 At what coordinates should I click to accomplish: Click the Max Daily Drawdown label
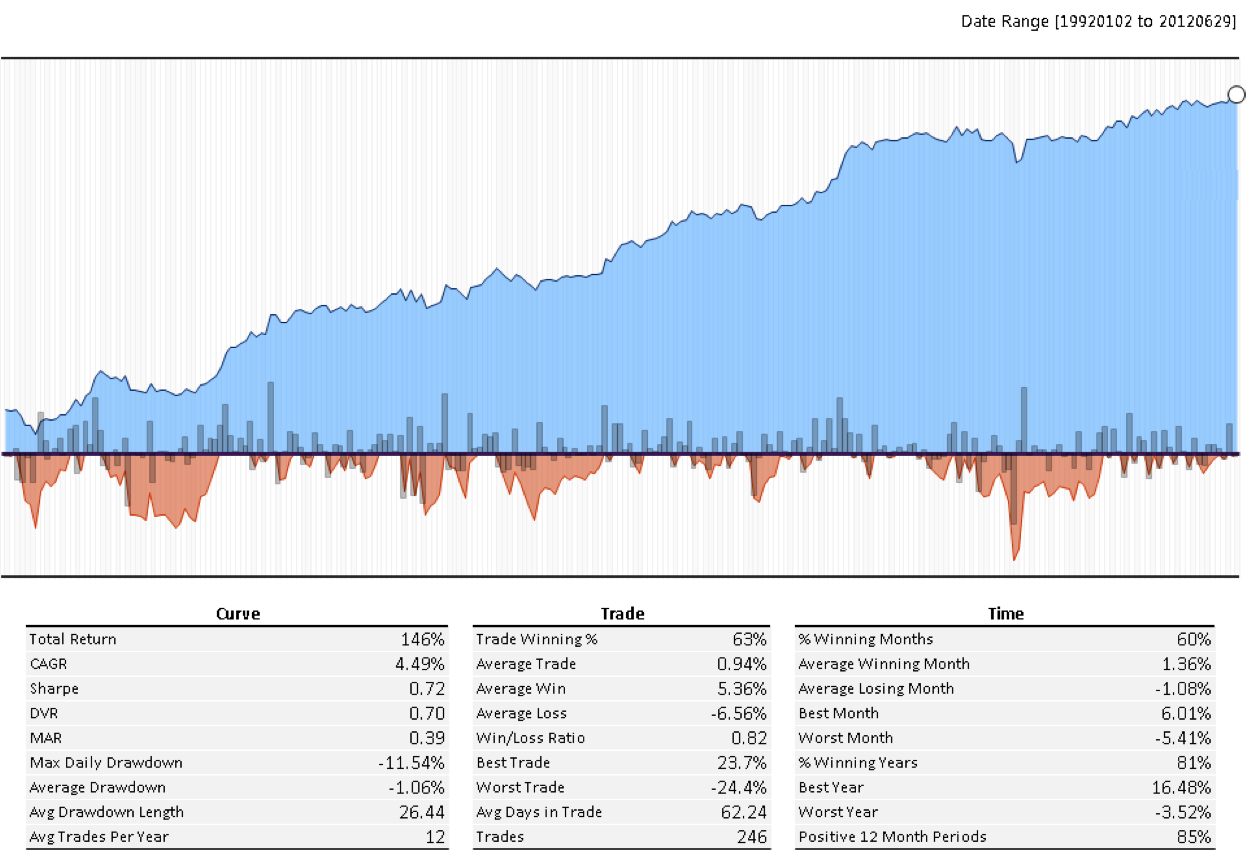coord(106,763)
